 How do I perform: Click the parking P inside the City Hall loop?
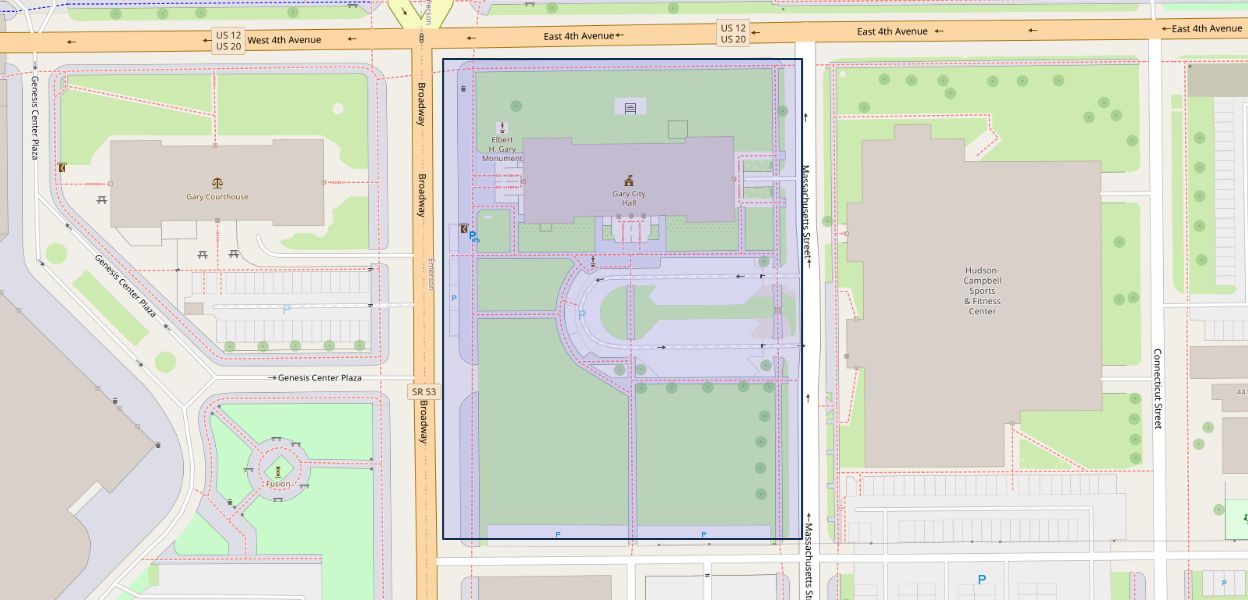coord(582,314)
